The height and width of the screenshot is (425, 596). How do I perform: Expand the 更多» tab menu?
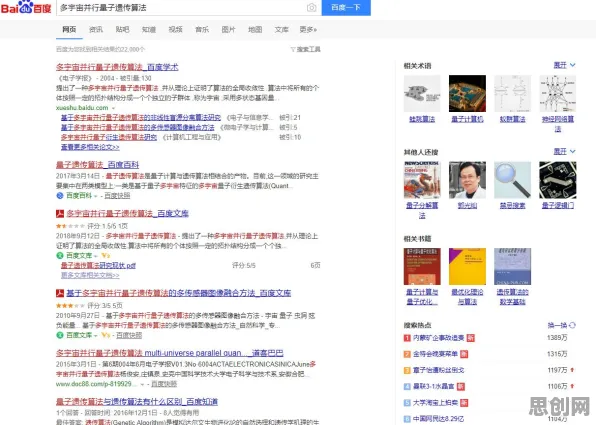(x=308, y=29)
